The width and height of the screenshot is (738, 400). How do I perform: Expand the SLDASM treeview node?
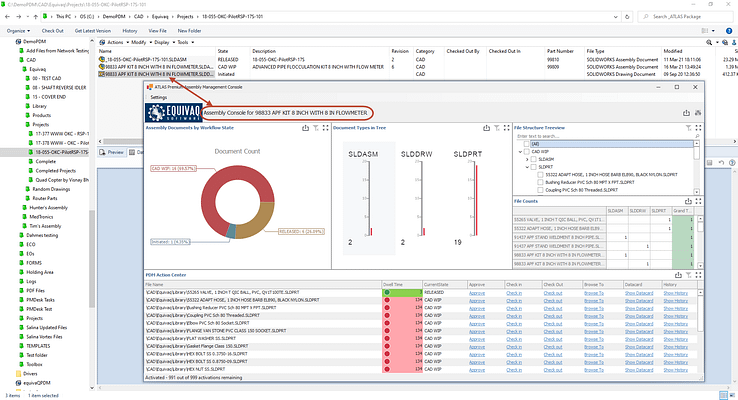(x=527, y=159)
